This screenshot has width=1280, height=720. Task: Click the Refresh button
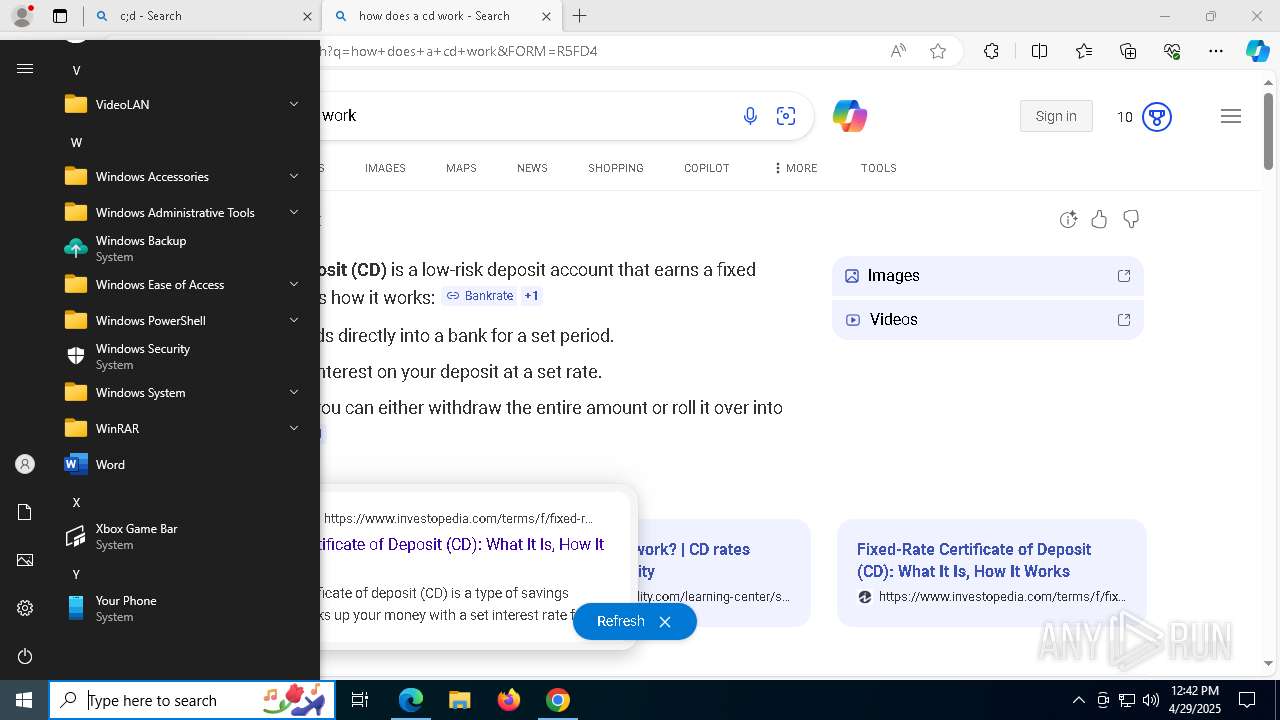tap(621, 621)
